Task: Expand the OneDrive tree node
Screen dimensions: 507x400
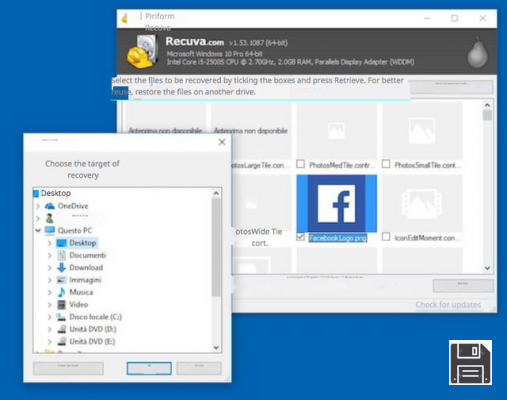Action: [38, 206]
